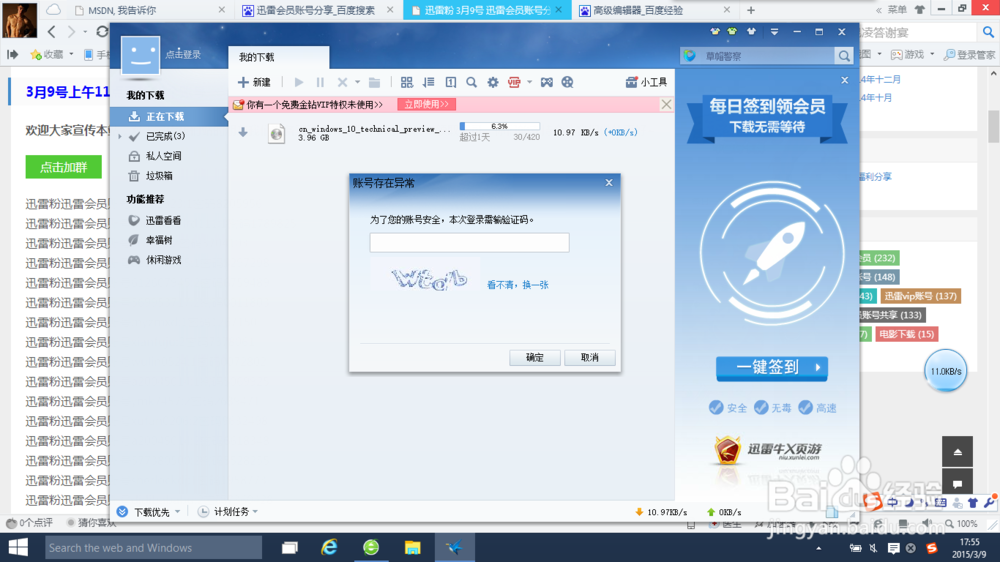Open the delete options dropdown arrow
Image resolution: width=1000 pixels, height=562 pixels.
(x=357, y=82)
